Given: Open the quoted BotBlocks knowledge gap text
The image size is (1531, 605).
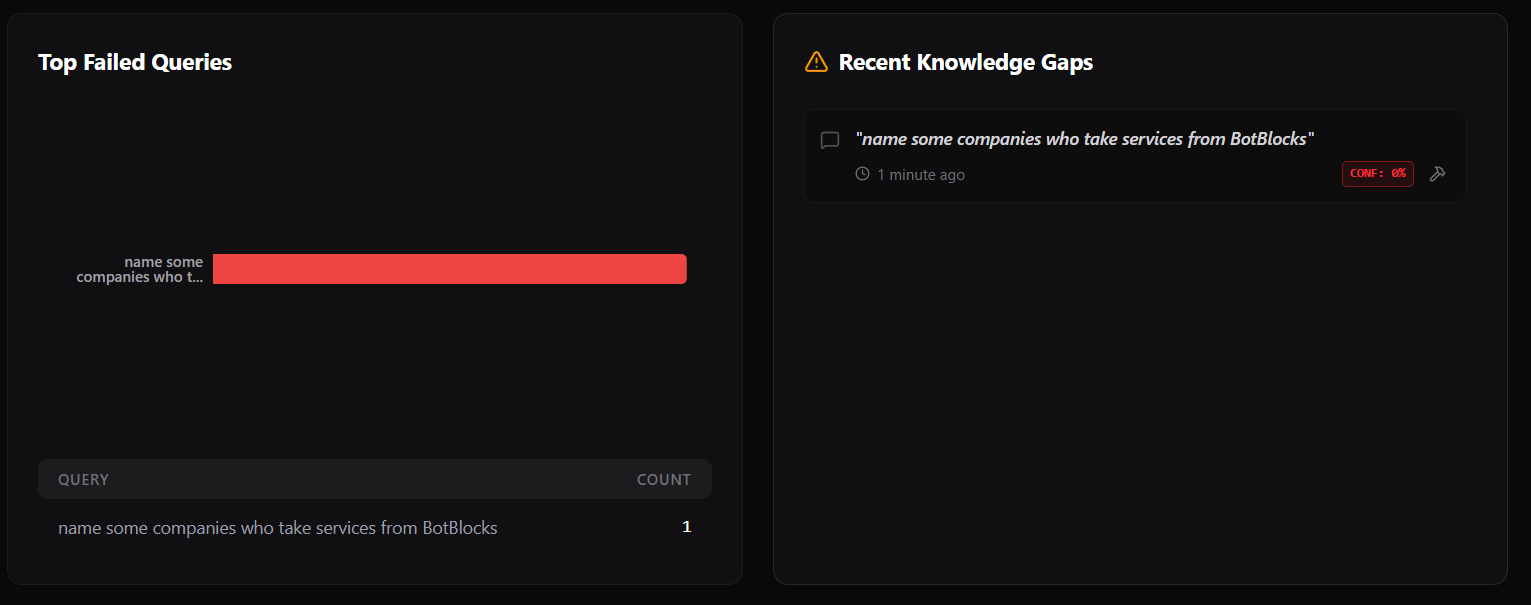Looking at the screenshot, I should click(1084, 139).
